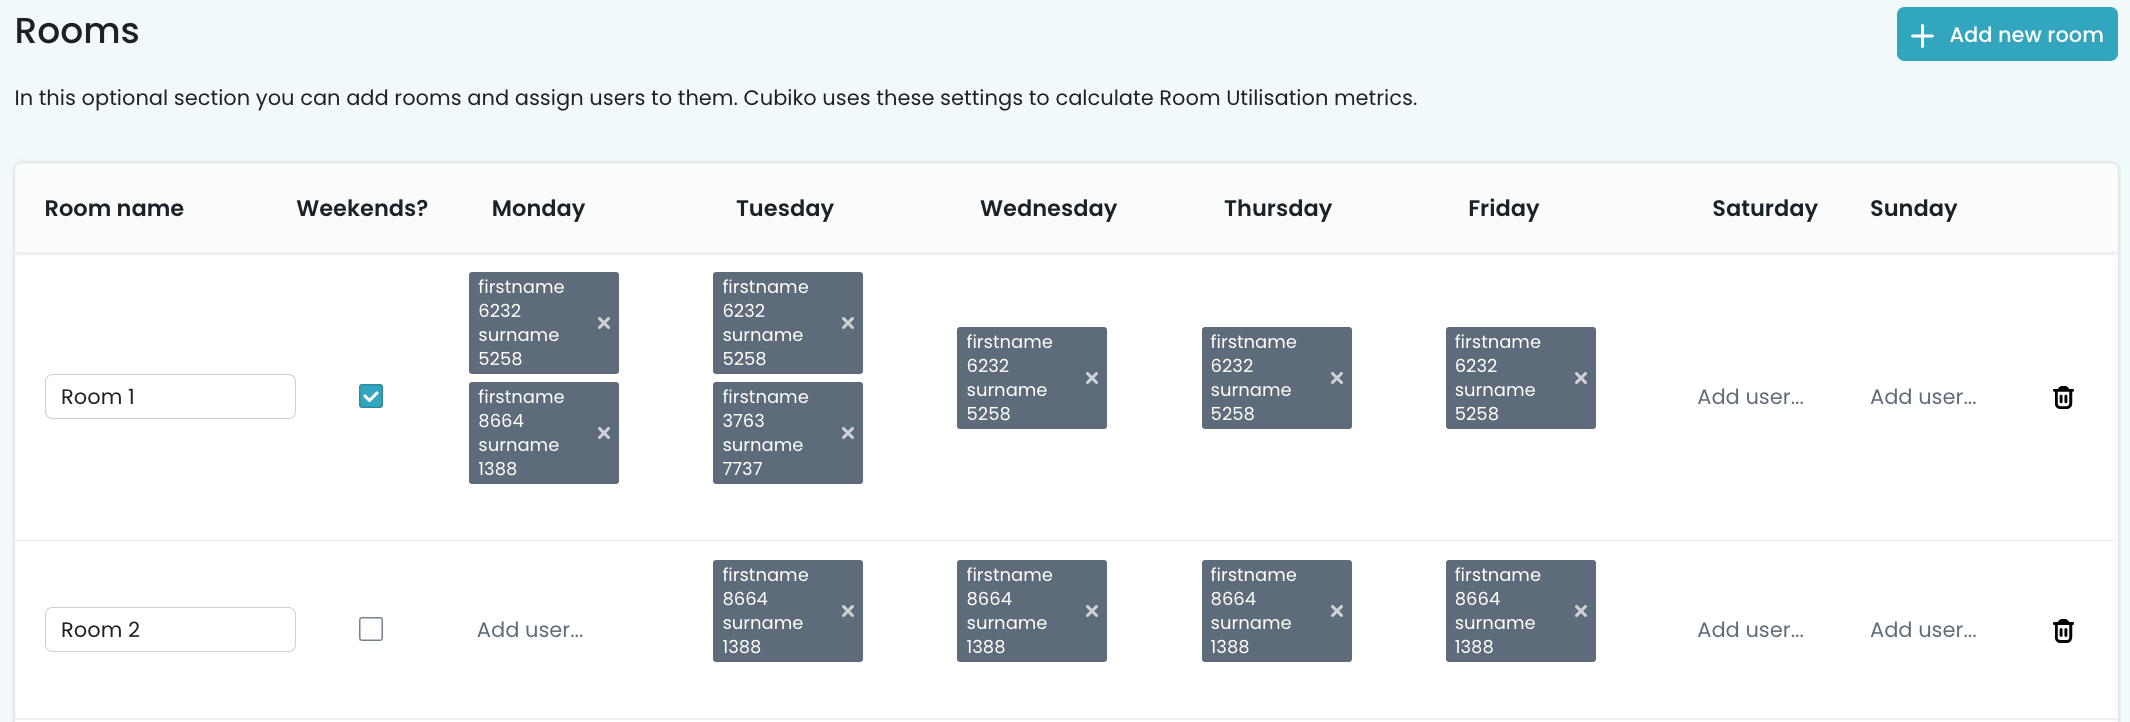2130x722 pixels.
Task: Enable Weekends for Room 2
Action: 371,629
